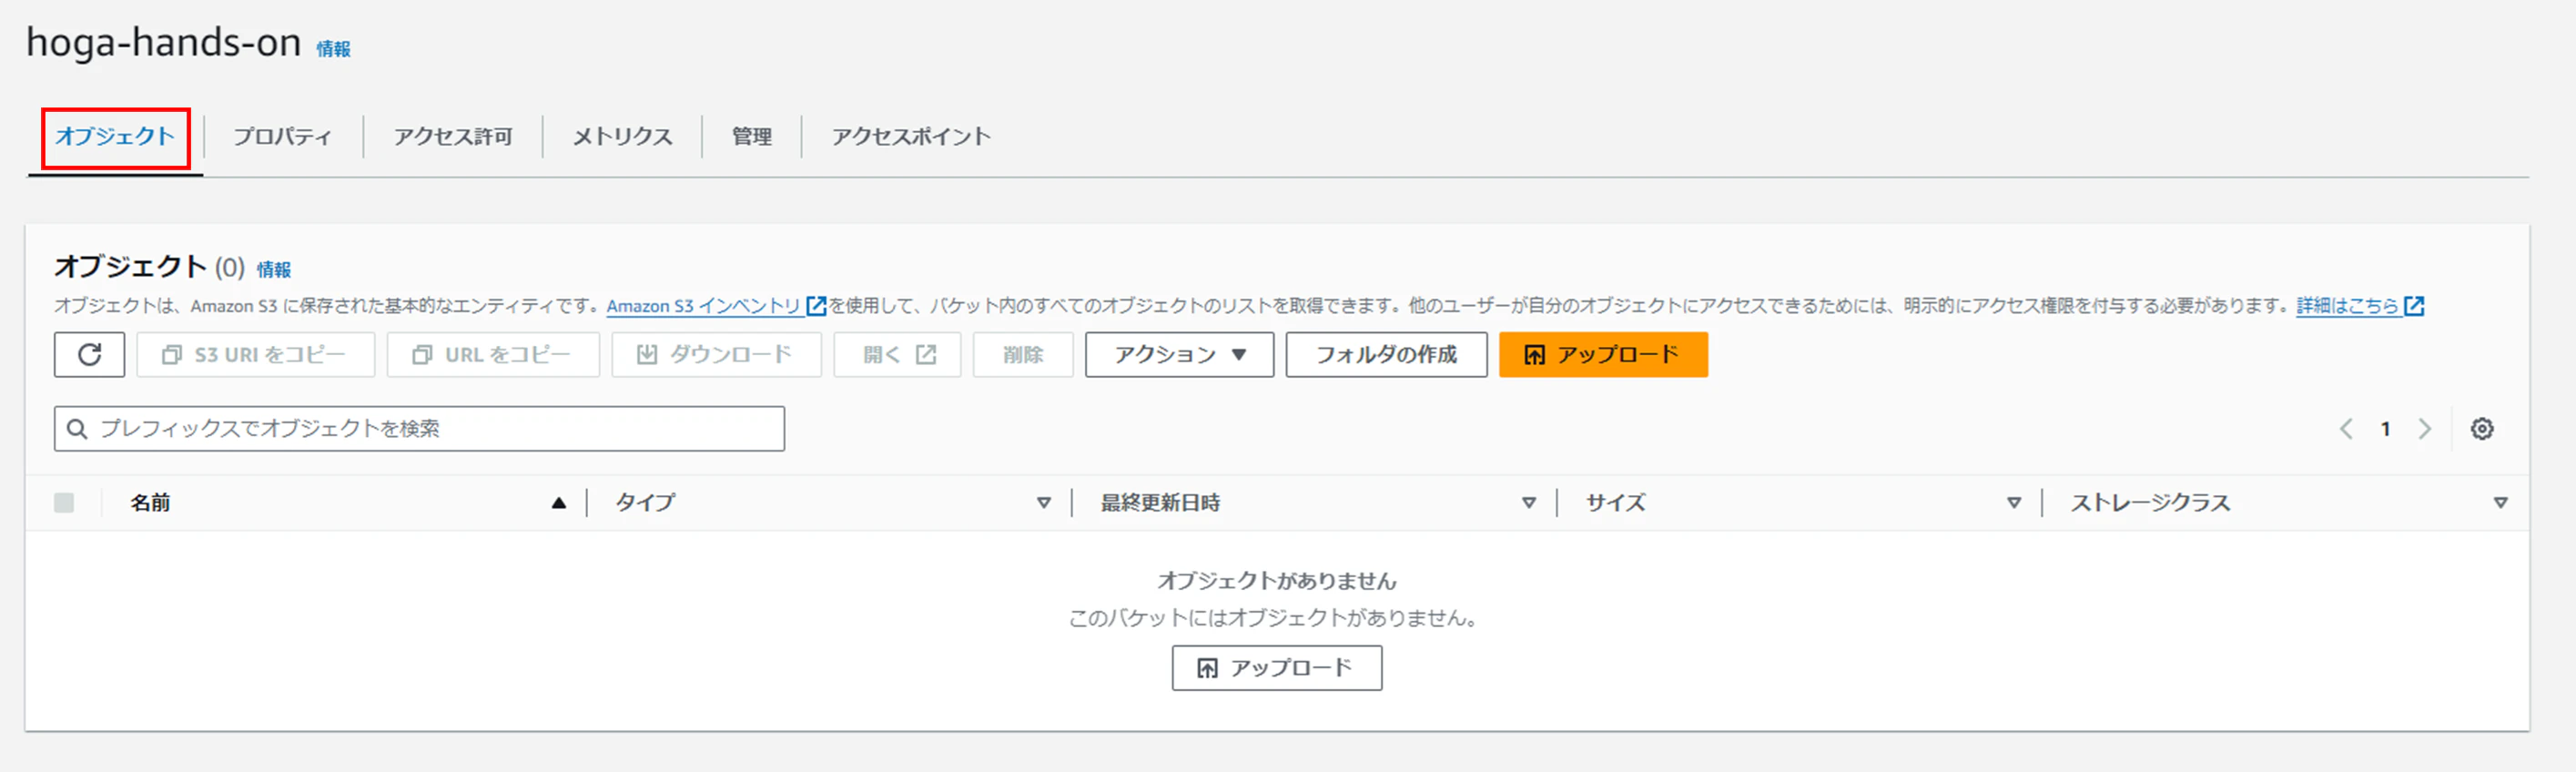Click the refresh objects icon button
Viewport: 2576px width, 772px height.
[89, 355]
